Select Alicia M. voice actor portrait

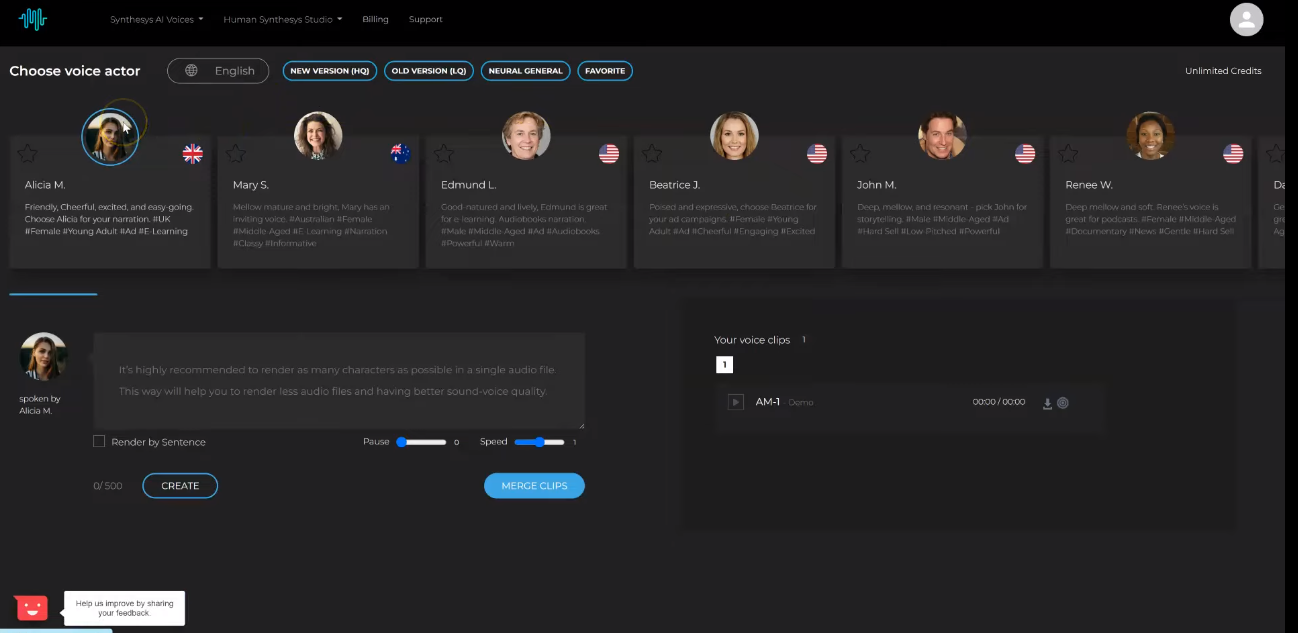point(109,137)
